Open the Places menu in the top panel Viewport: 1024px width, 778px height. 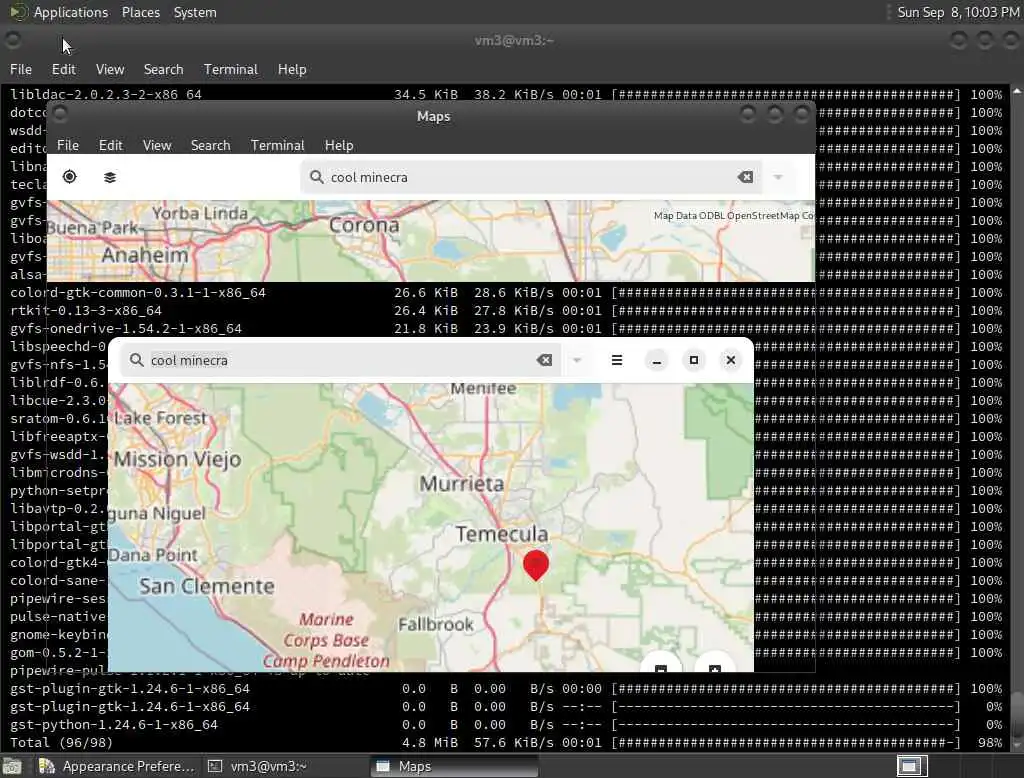[x=140, y=12]
